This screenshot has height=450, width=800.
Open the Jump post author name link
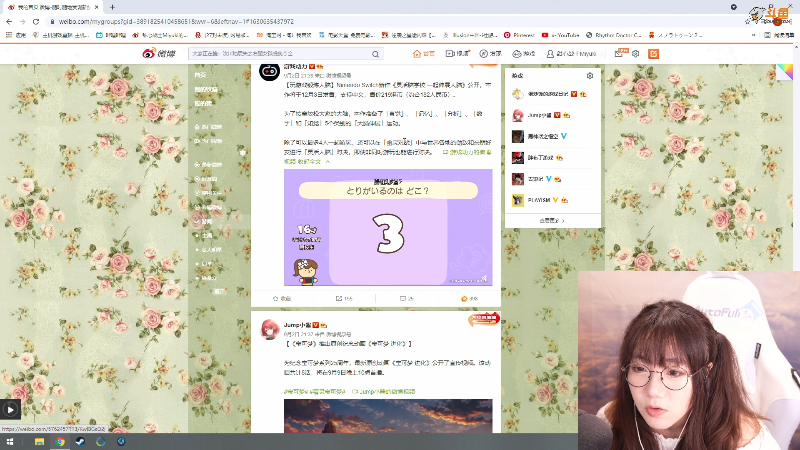(297, 325)
